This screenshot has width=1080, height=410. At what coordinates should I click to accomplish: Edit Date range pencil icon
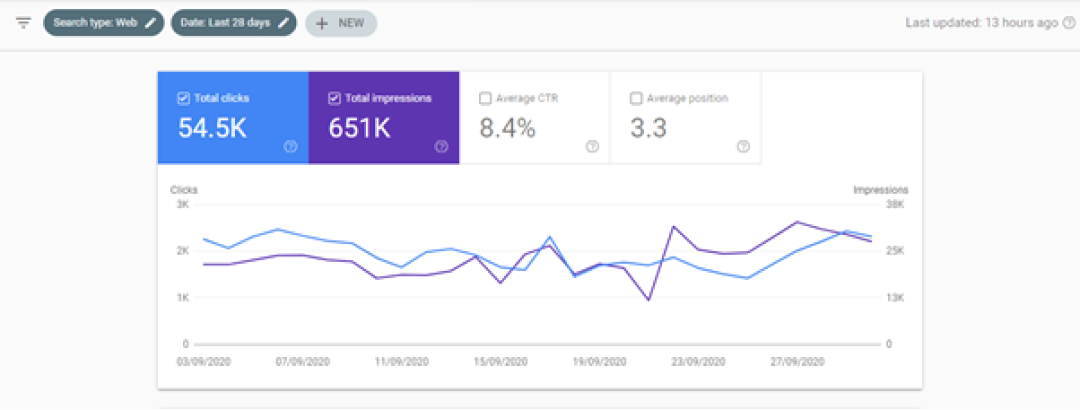click(x=284, y=23)
